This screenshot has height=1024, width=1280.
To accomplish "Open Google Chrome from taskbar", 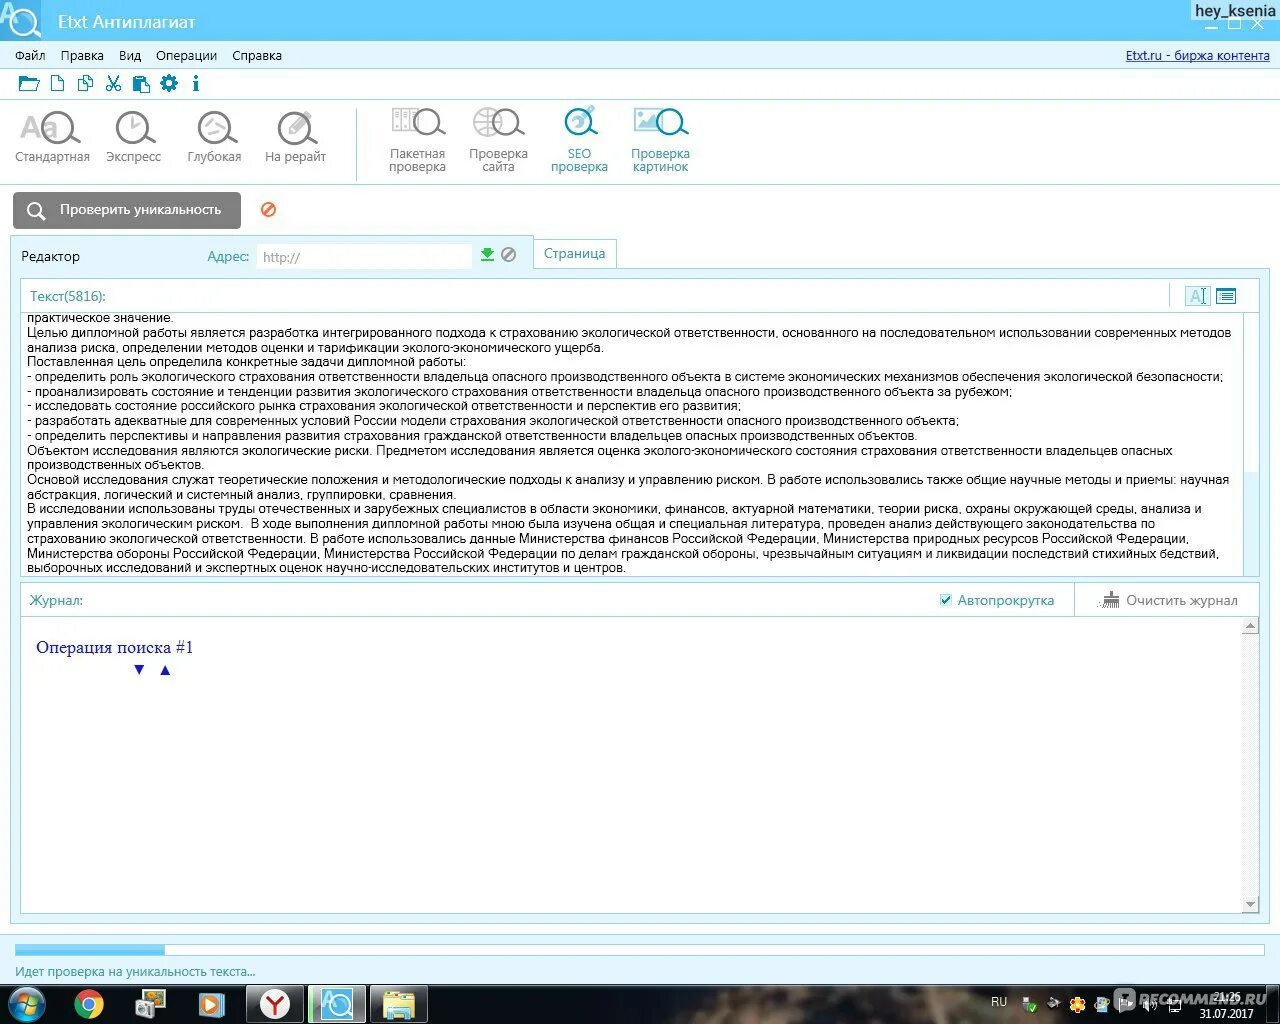I will [89, 1004].
